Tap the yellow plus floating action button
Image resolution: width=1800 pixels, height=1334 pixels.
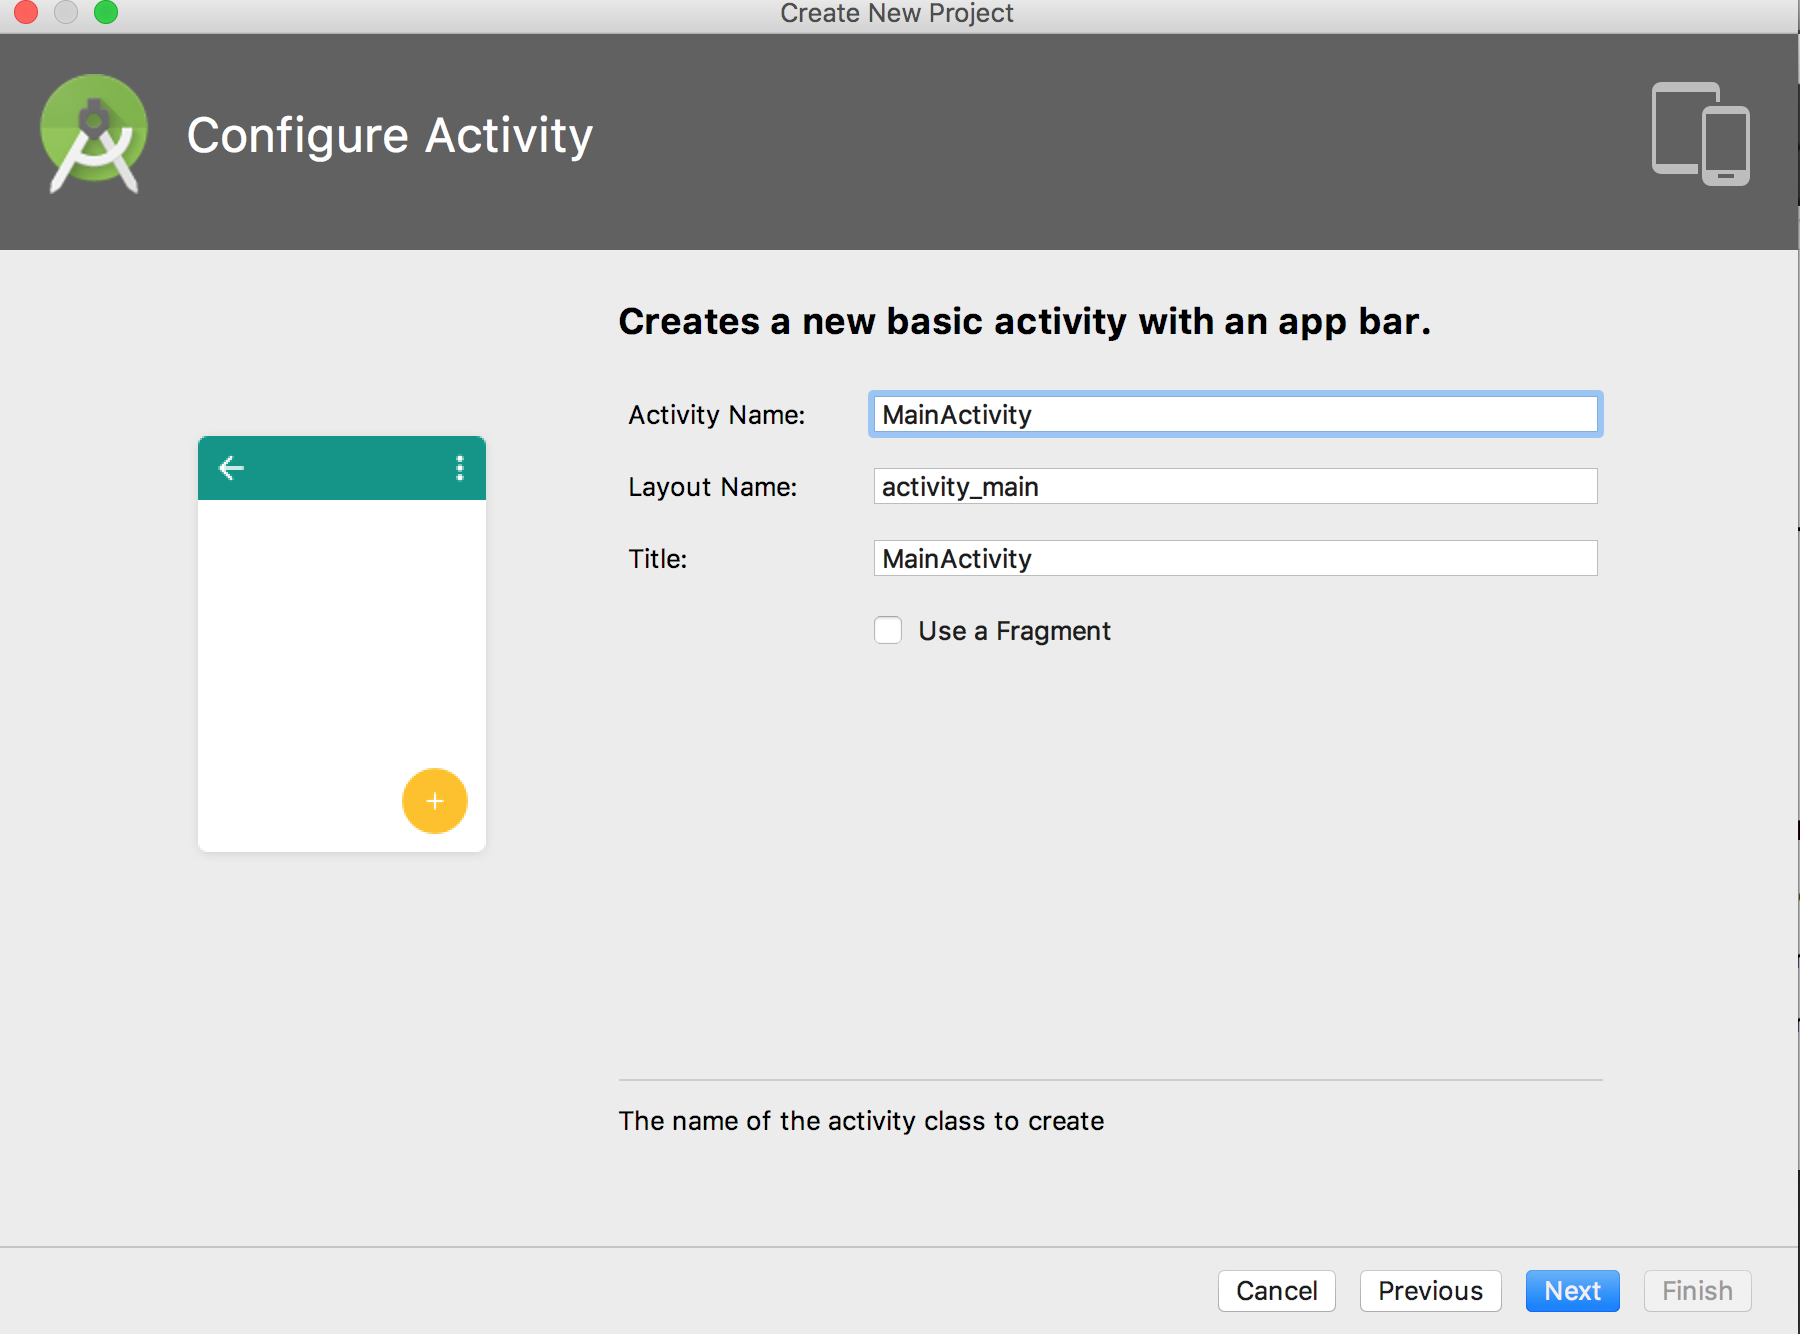click(435, 801)
